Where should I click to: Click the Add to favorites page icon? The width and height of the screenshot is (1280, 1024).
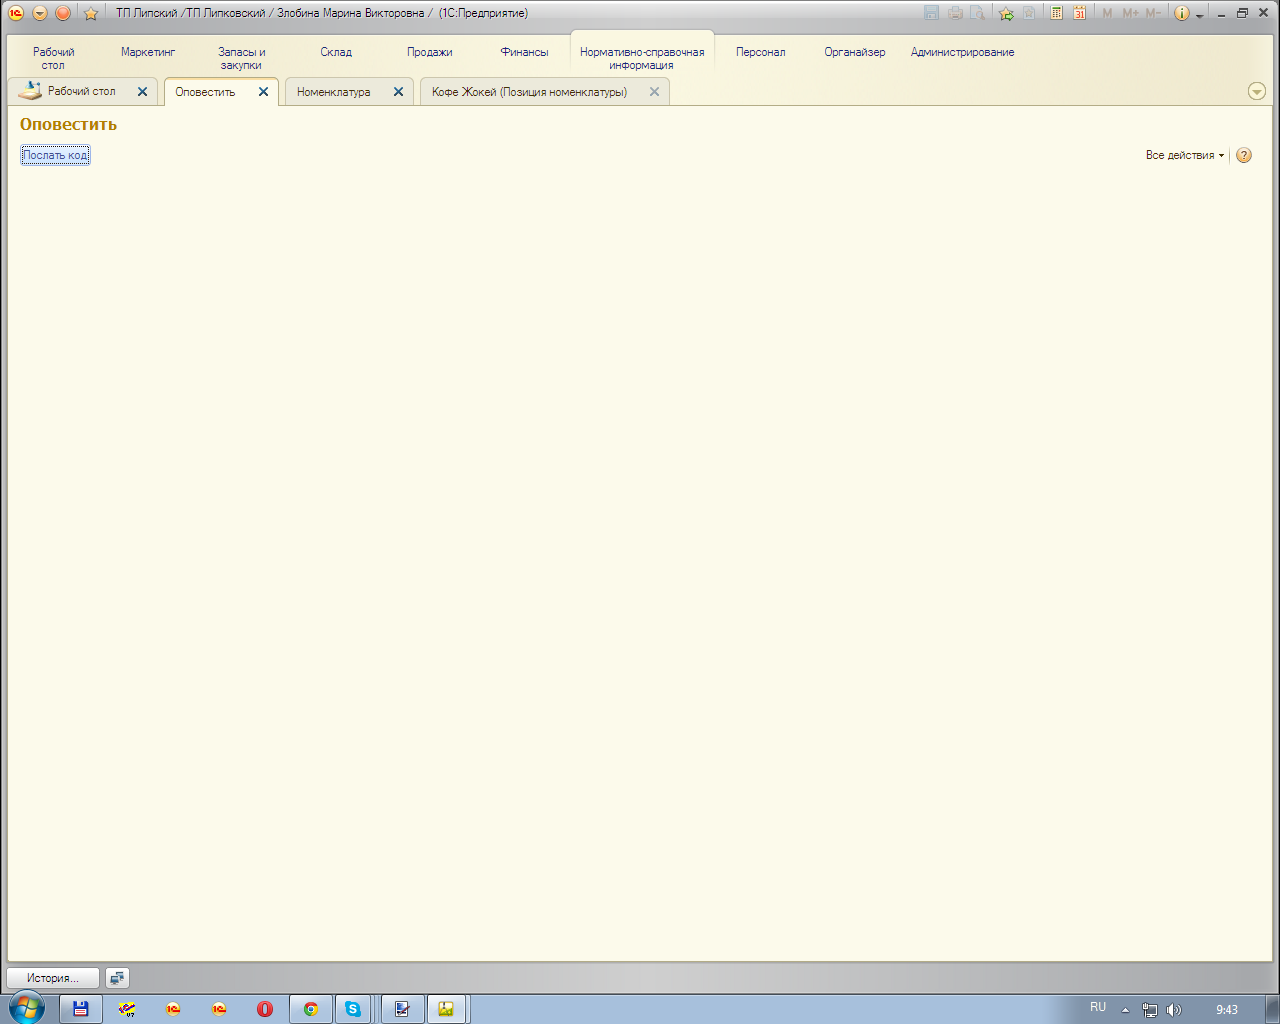point(1029,13)
